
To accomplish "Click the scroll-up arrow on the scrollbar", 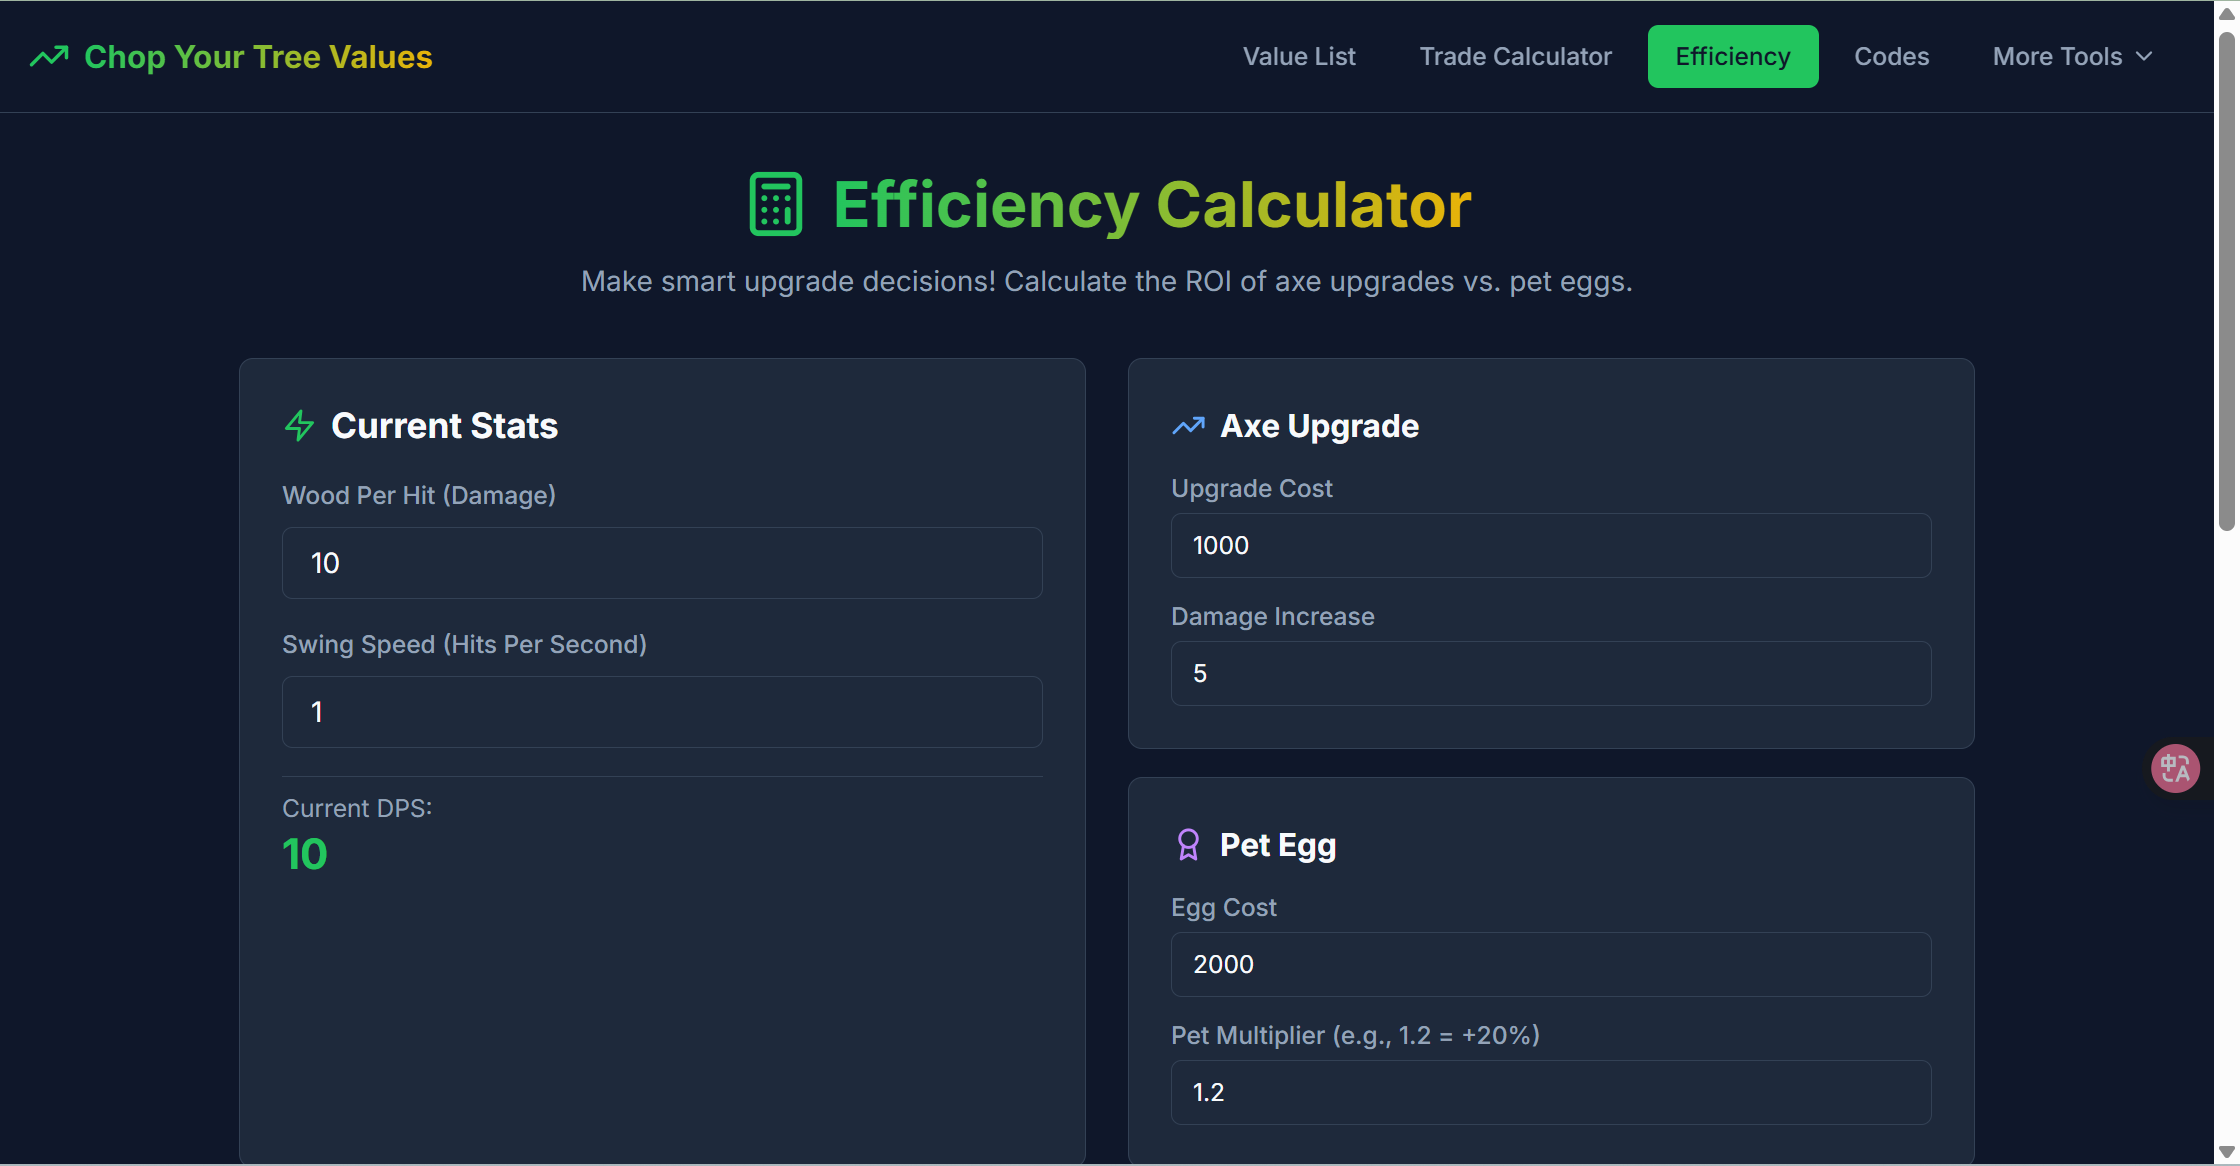I will click(2226, 14).
